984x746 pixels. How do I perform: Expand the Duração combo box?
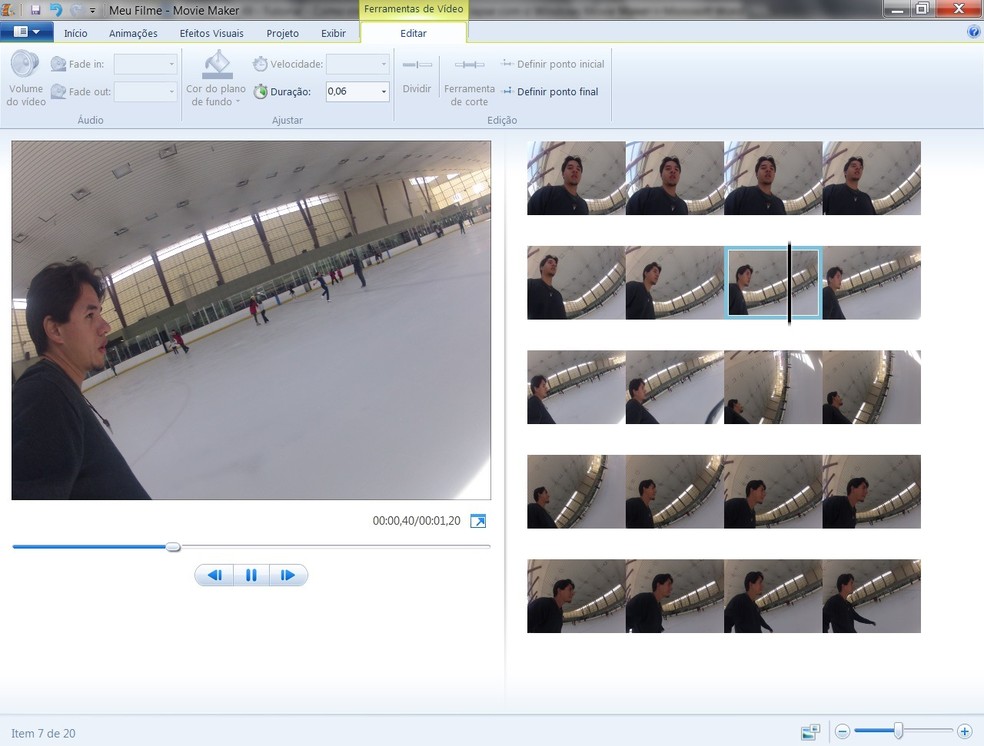(383, 90)
